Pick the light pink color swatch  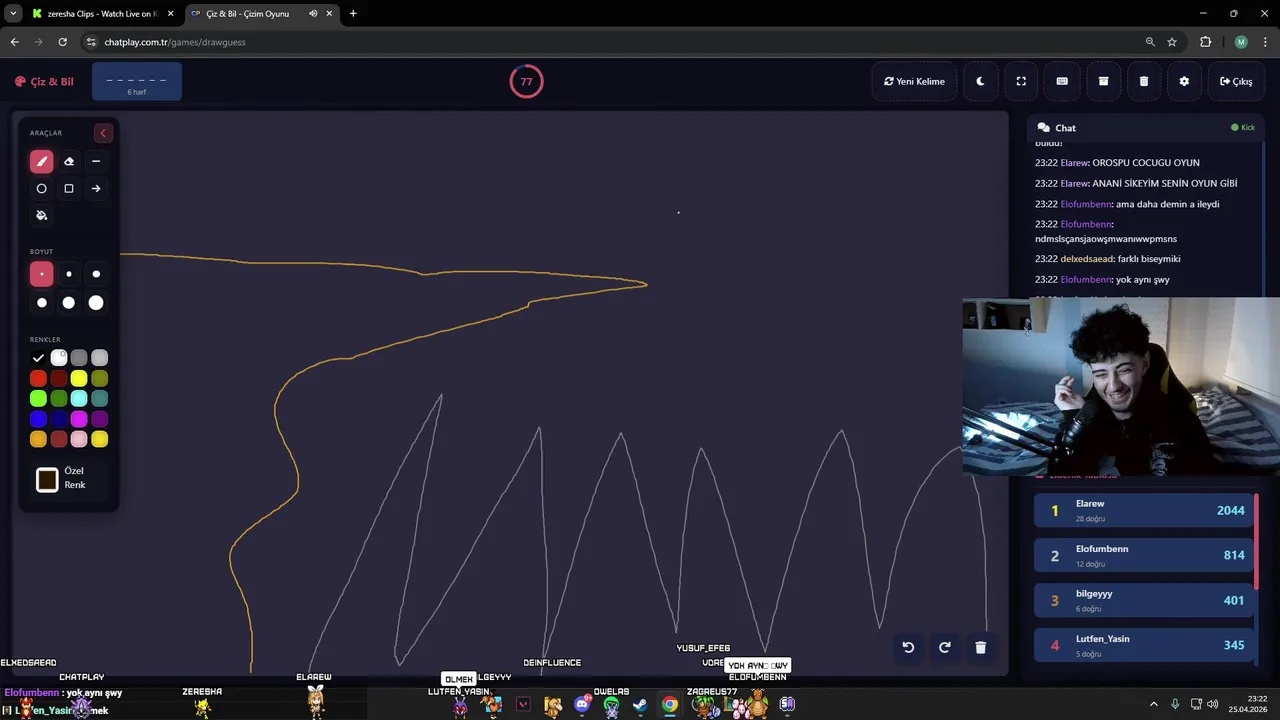pyautogui.click(x=79, y=439)
